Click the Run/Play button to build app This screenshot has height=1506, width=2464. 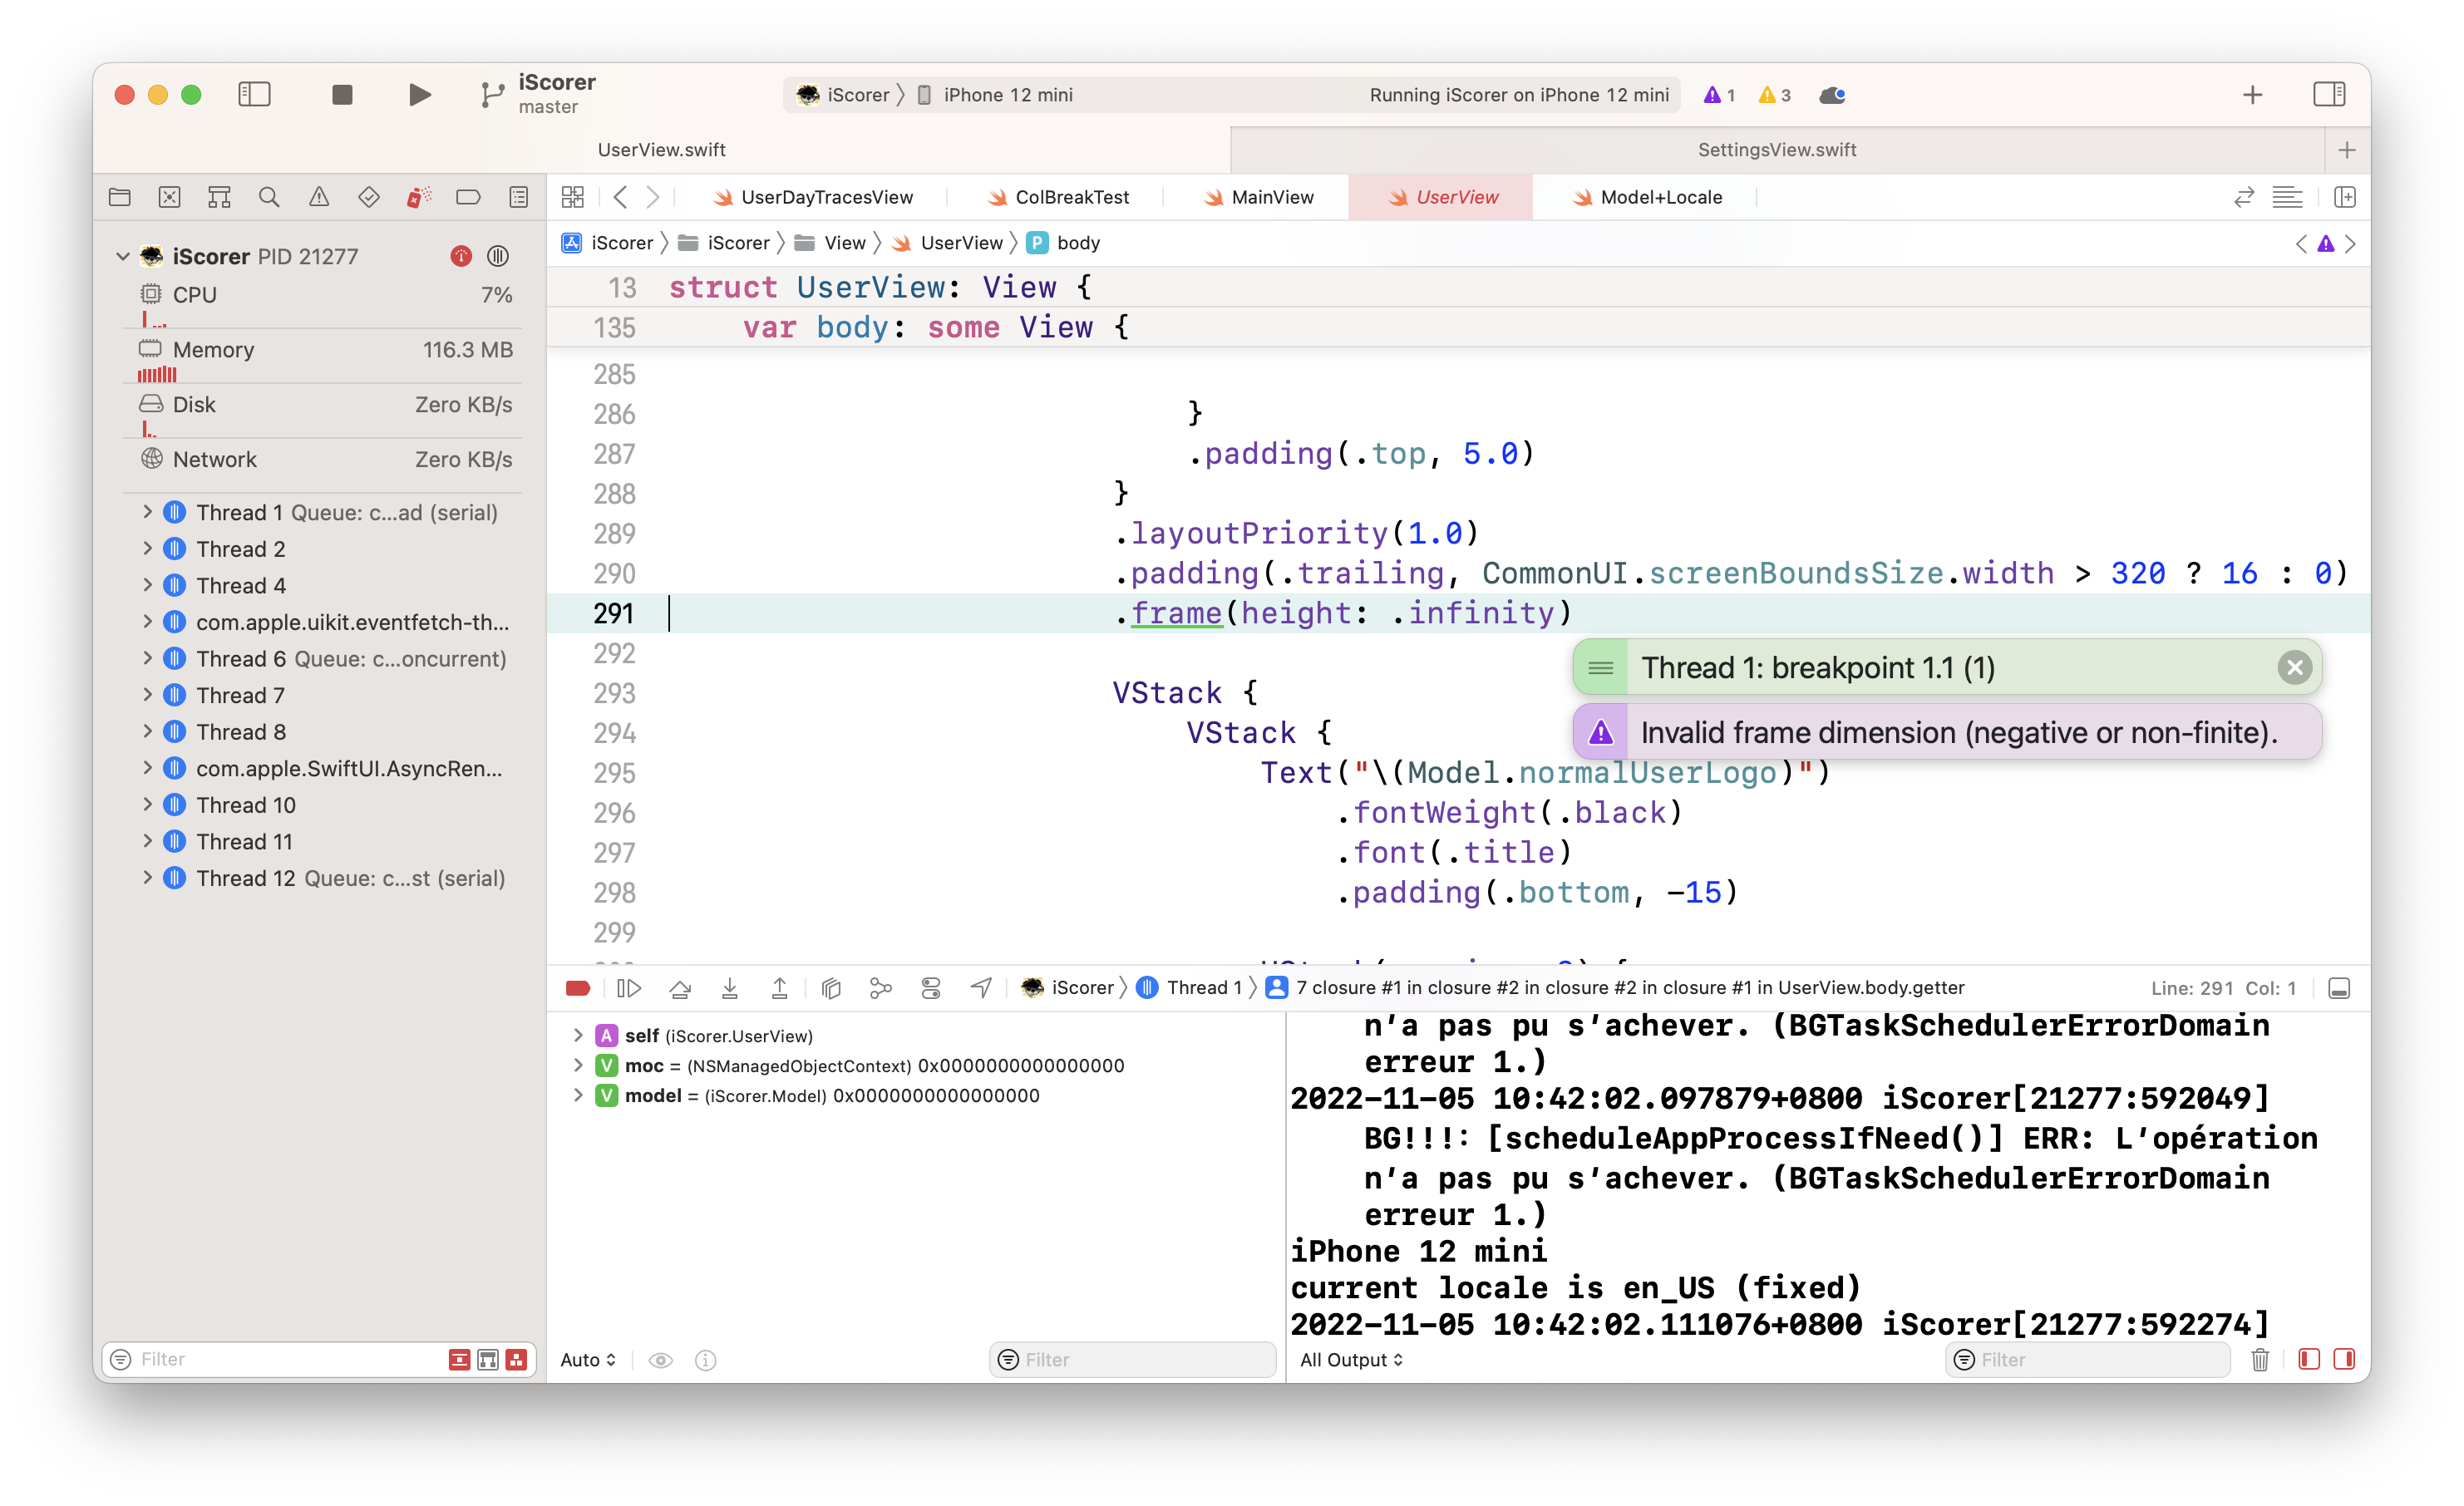(x=417, y=93)
